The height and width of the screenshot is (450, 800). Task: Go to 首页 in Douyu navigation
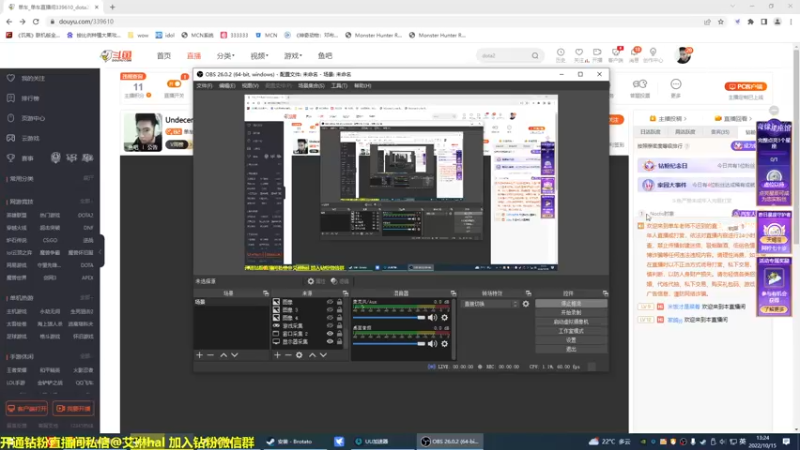(x=164, y=56)
